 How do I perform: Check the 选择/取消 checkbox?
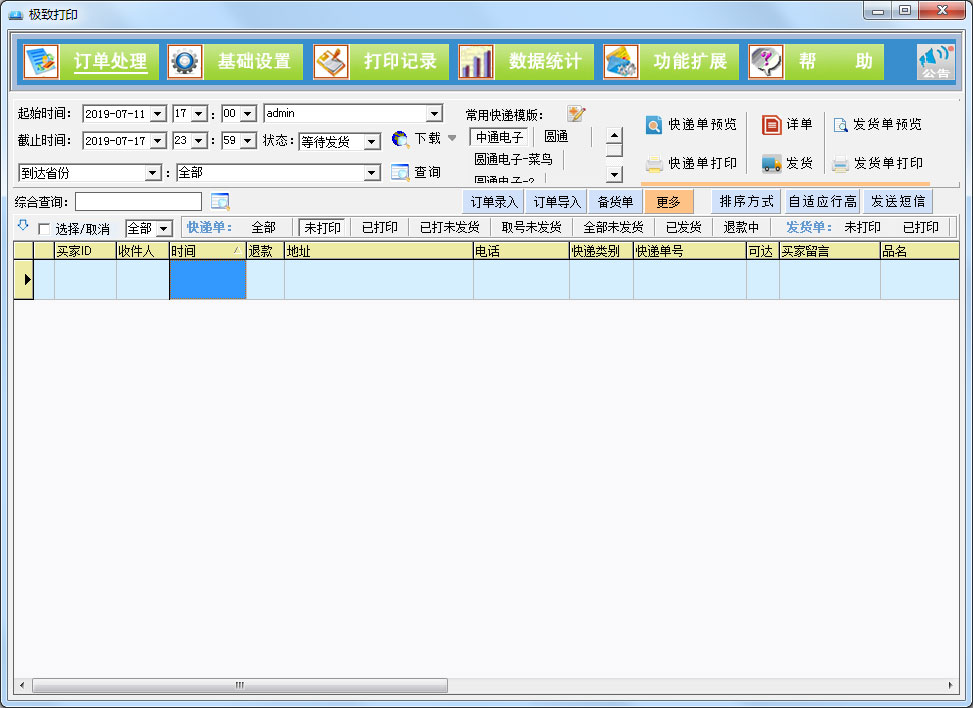[x=43, y=228]
